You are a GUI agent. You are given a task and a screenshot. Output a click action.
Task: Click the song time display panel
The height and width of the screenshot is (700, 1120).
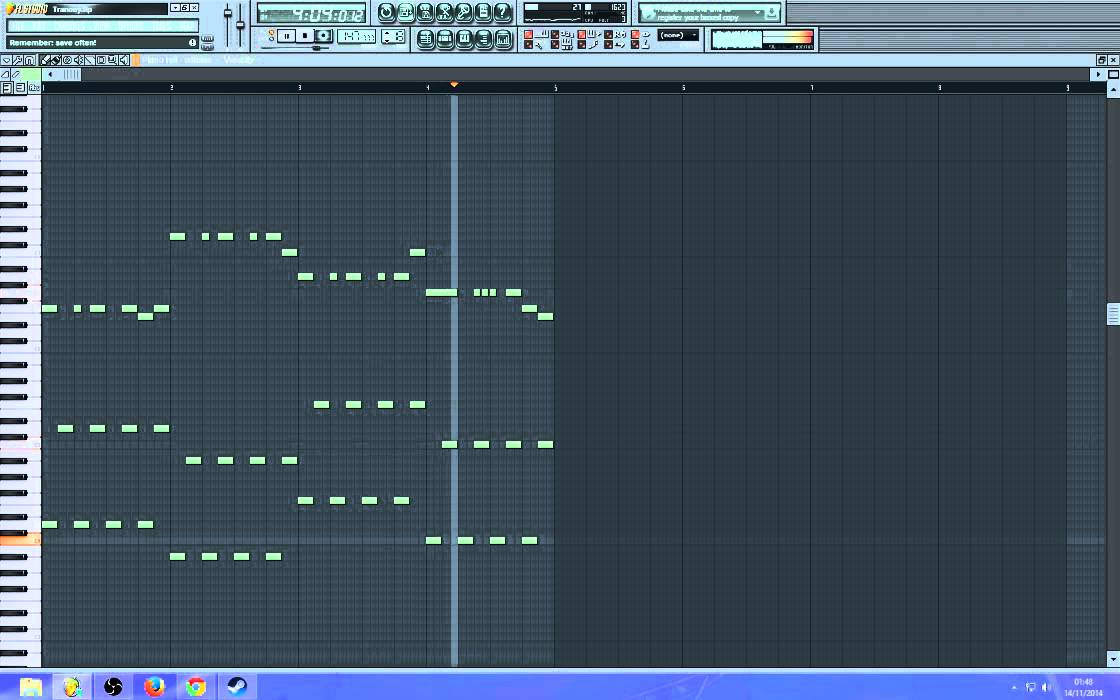click(x=311, y=14)
